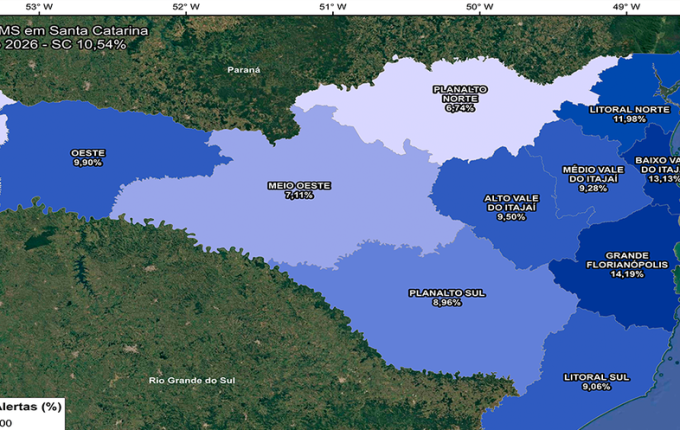Viewport: 680px width, 430px height.
Task: Click the Meio Oeste region label
Action: (x=298, y=190)
